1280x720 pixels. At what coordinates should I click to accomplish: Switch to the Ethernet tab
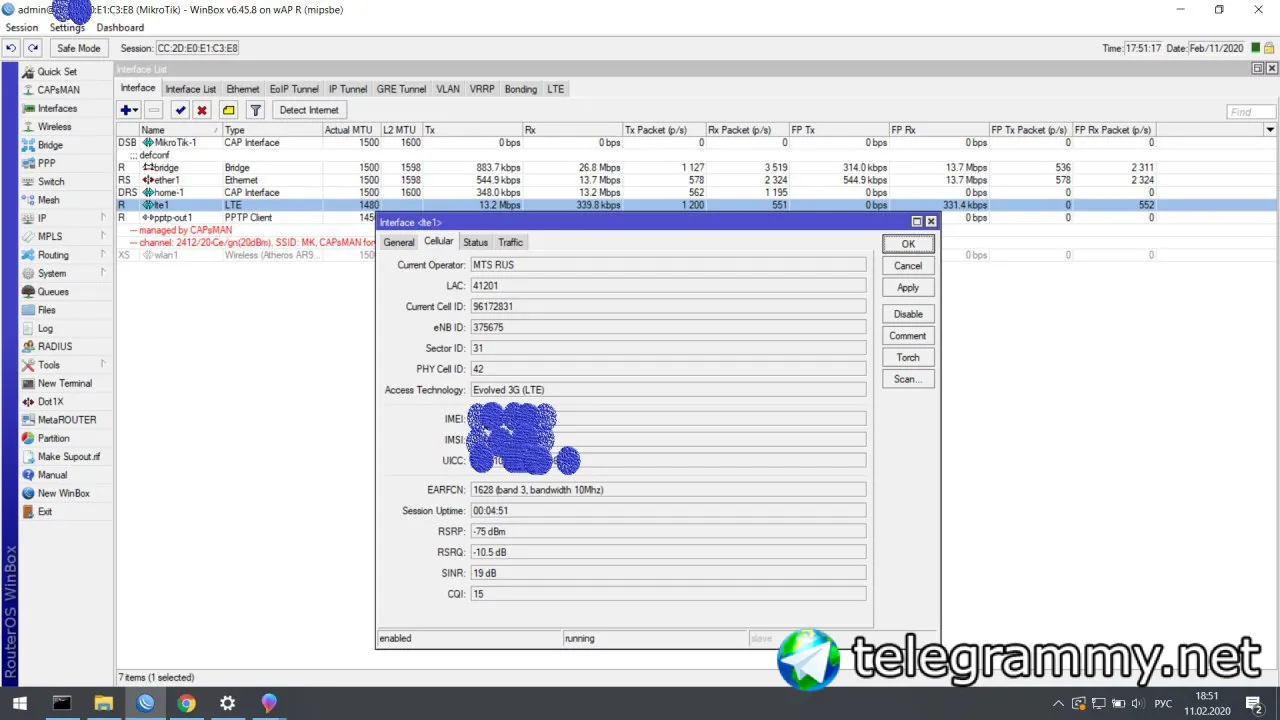pos(243,89)
